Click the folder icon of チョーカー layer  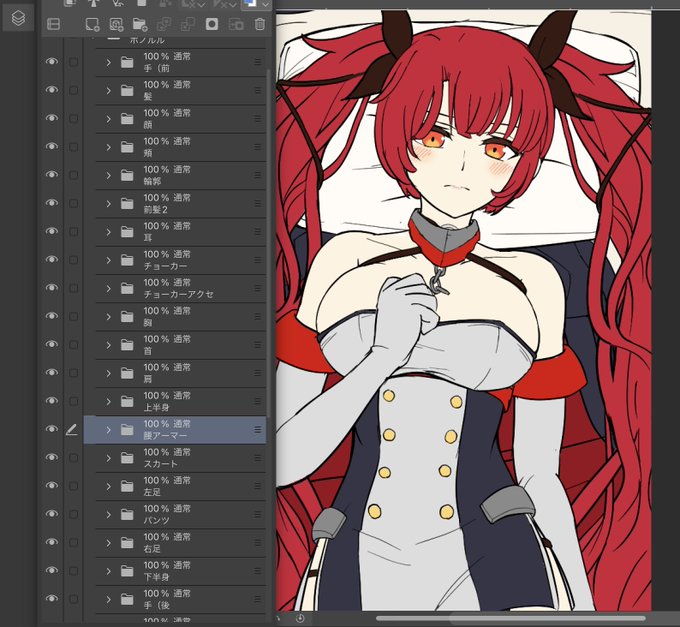tap(127, 260)
